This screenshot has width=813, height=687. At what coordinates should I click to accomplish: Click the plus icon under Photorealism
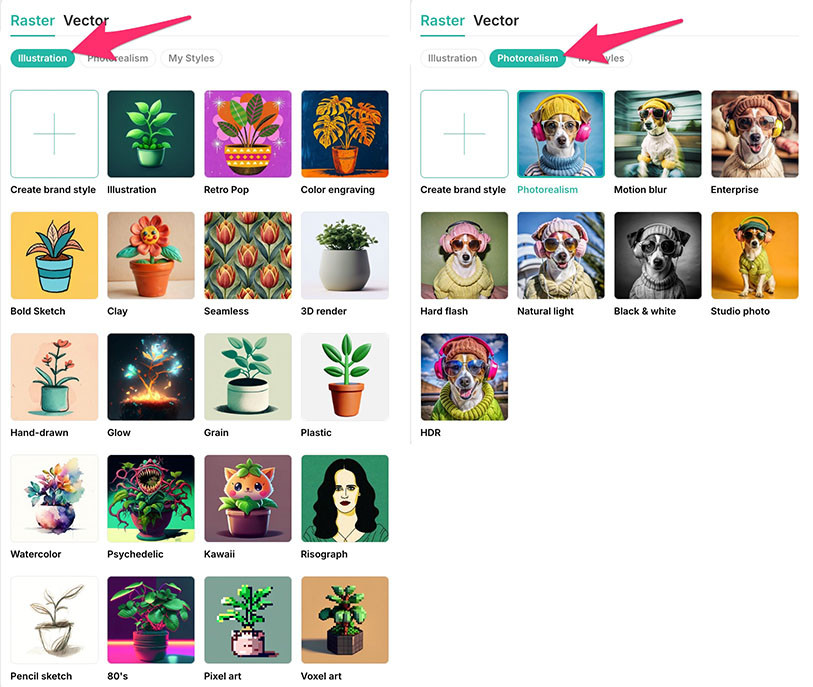click(464, 134)
